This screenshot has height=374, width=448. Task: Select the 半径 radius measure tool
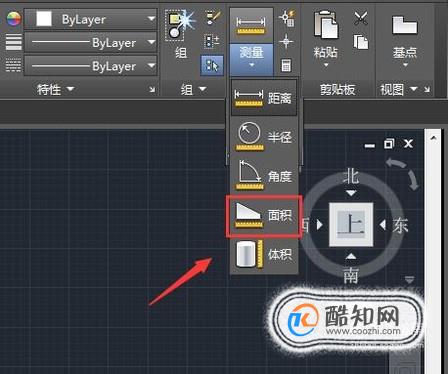pos(264,136)
